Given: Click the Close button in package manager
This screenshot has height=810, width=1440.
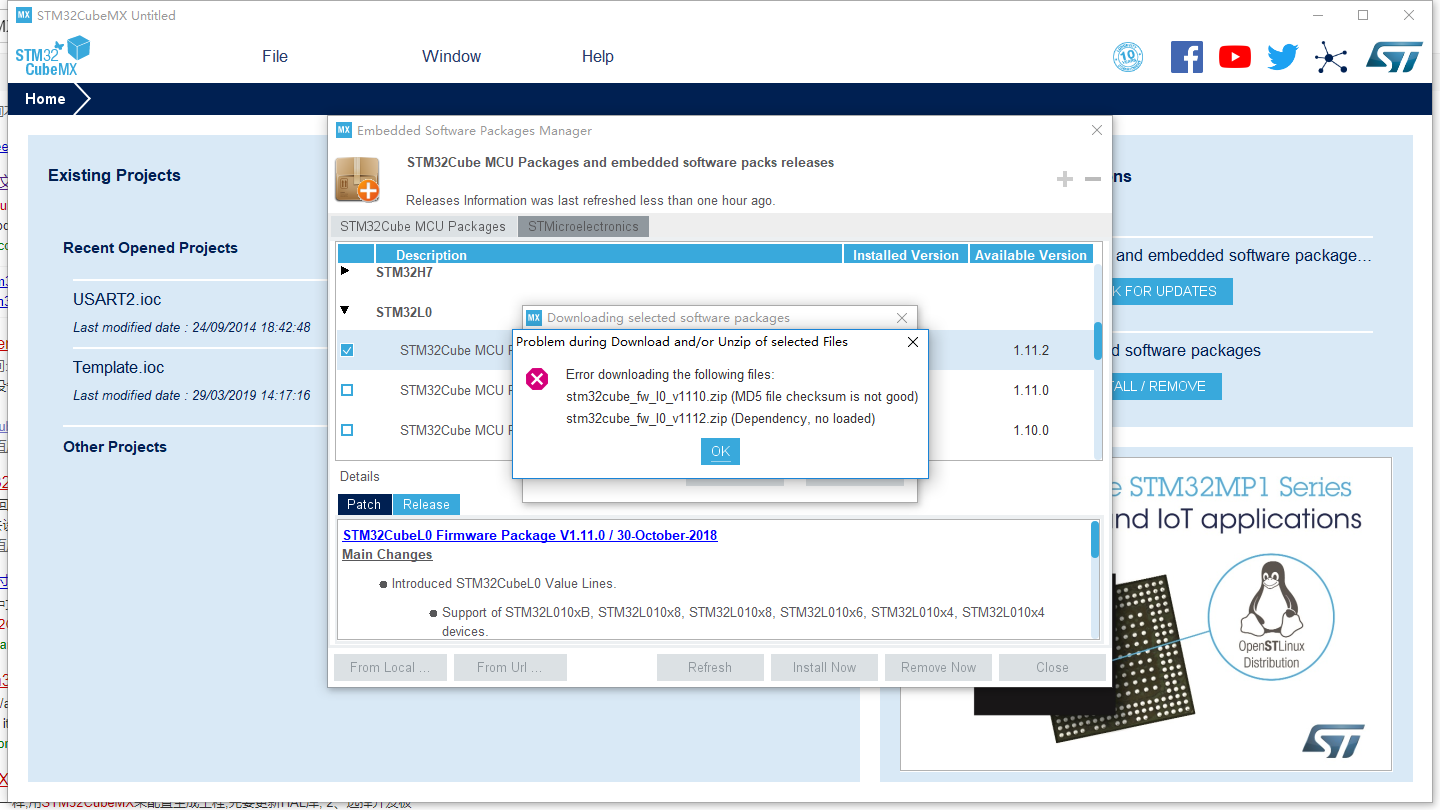Looking at the screenshot, I should click(x=1052, y=667).
